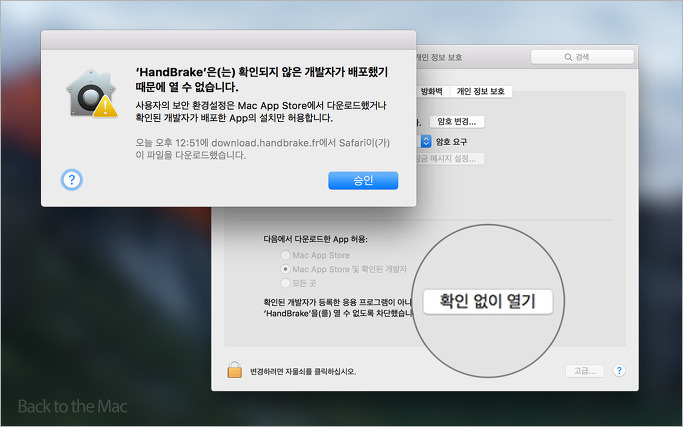The image size is (683, 427).
Task: Click the alert headline about HandBrake developer
Action: pos(261,79)
